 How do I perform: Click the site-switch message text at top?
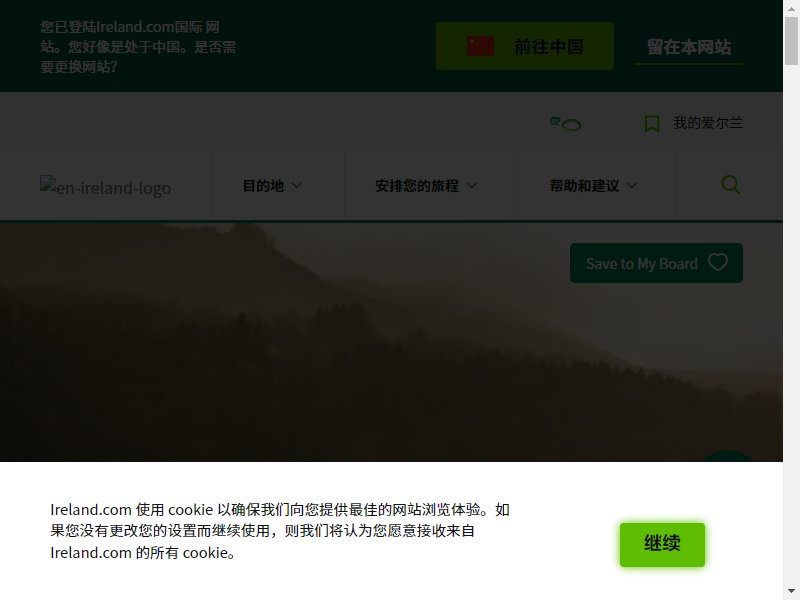tap(138, 46)
